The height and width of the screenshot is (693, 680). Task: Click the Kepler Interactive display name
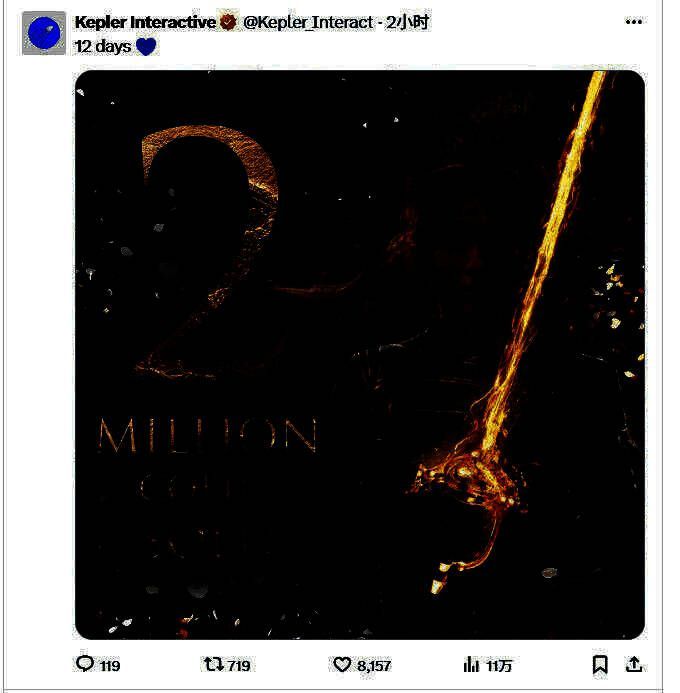click(x=145, y=22)
